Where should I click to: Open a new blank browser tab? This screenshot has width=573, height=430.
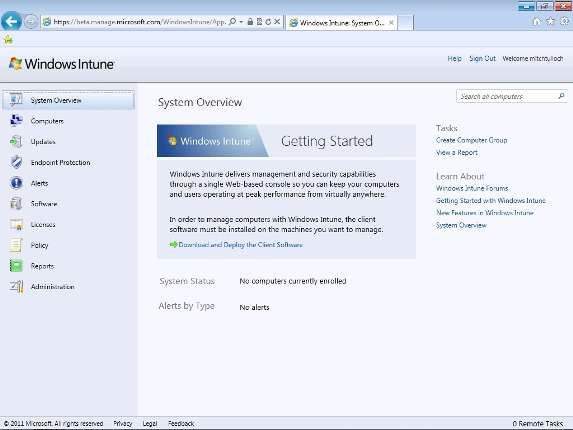coord(405,23)
